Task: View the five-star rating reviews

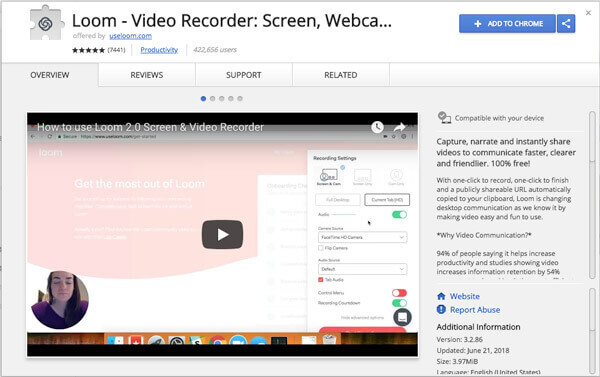Action: click(88, 50)
